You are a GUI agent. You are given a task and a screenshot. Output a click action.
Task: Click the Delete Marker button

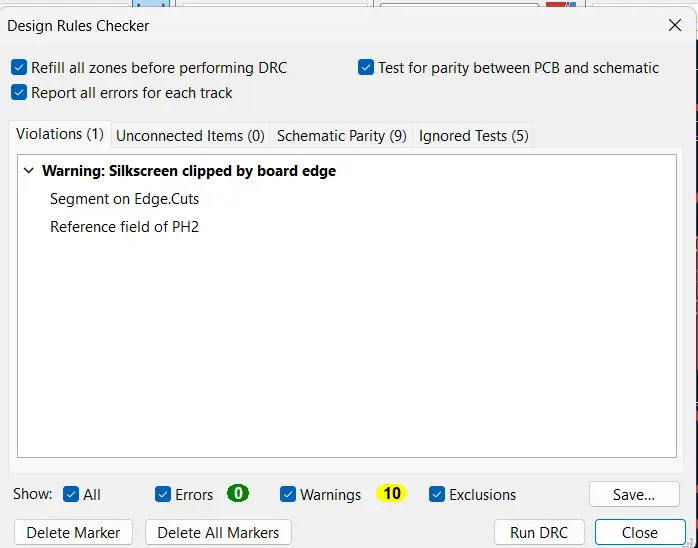point(73,532)
